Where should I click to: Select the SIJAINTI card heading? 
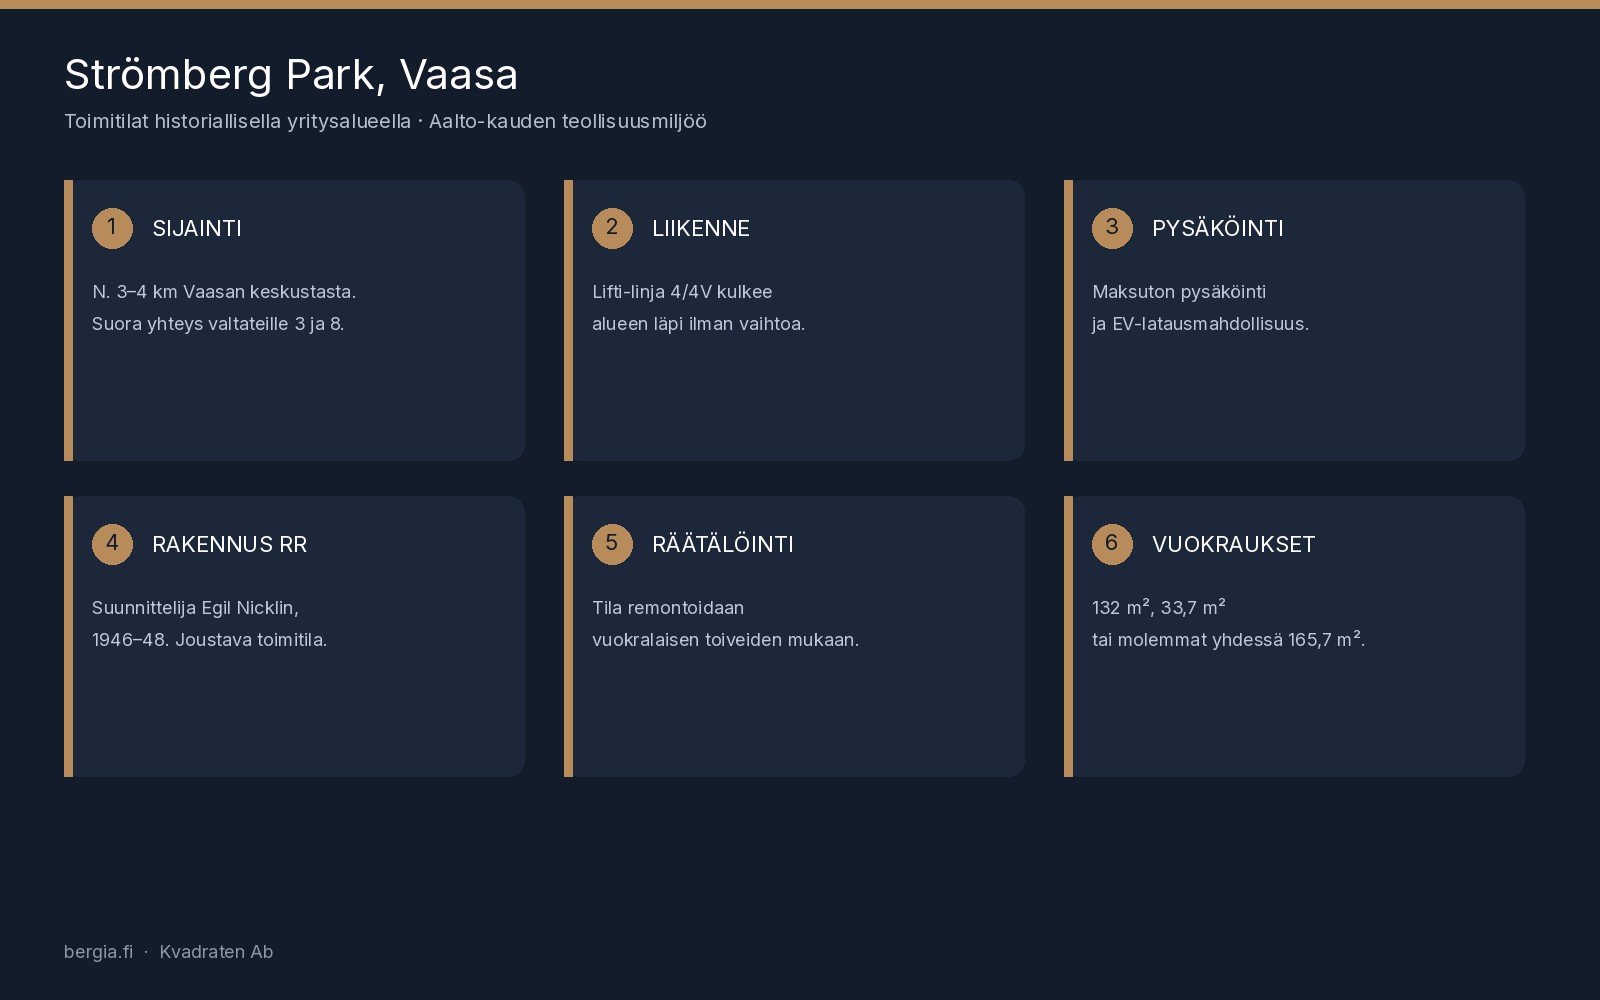point(197,228)
